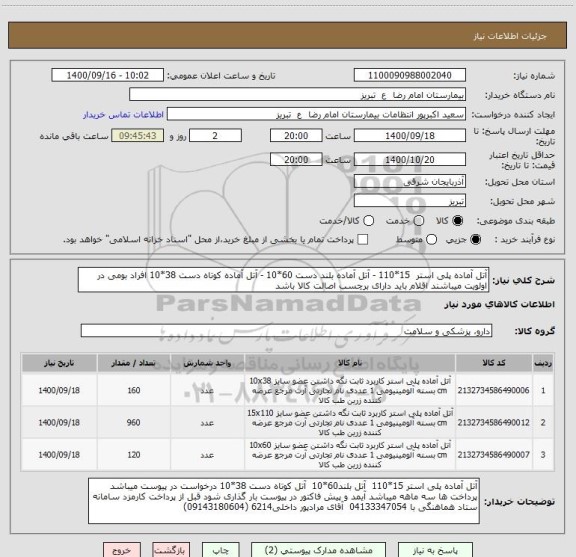
Task: Click the نام کالا column header
Action: click(x=350, y=363)
